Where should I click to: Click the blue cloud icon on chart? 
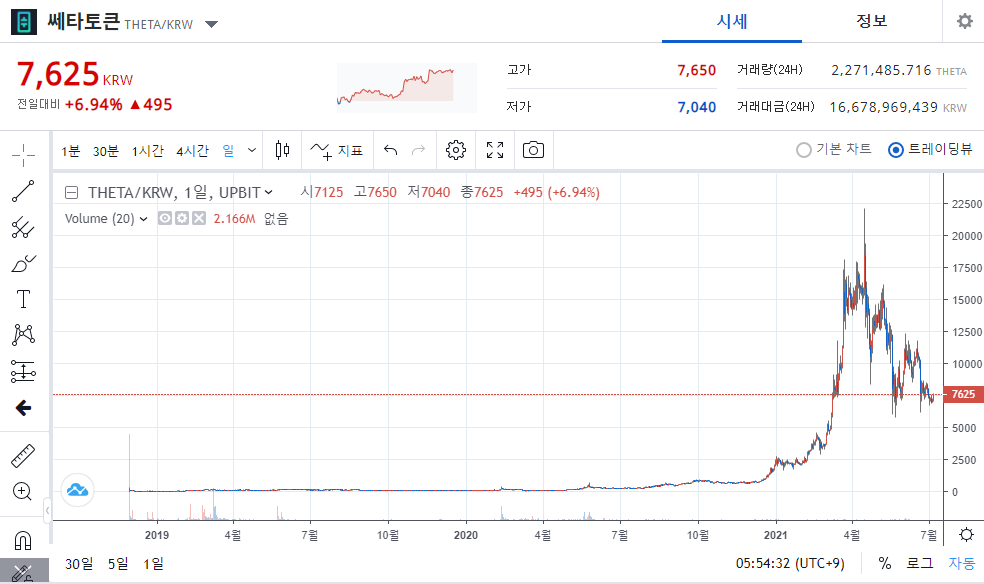point(77,490)
